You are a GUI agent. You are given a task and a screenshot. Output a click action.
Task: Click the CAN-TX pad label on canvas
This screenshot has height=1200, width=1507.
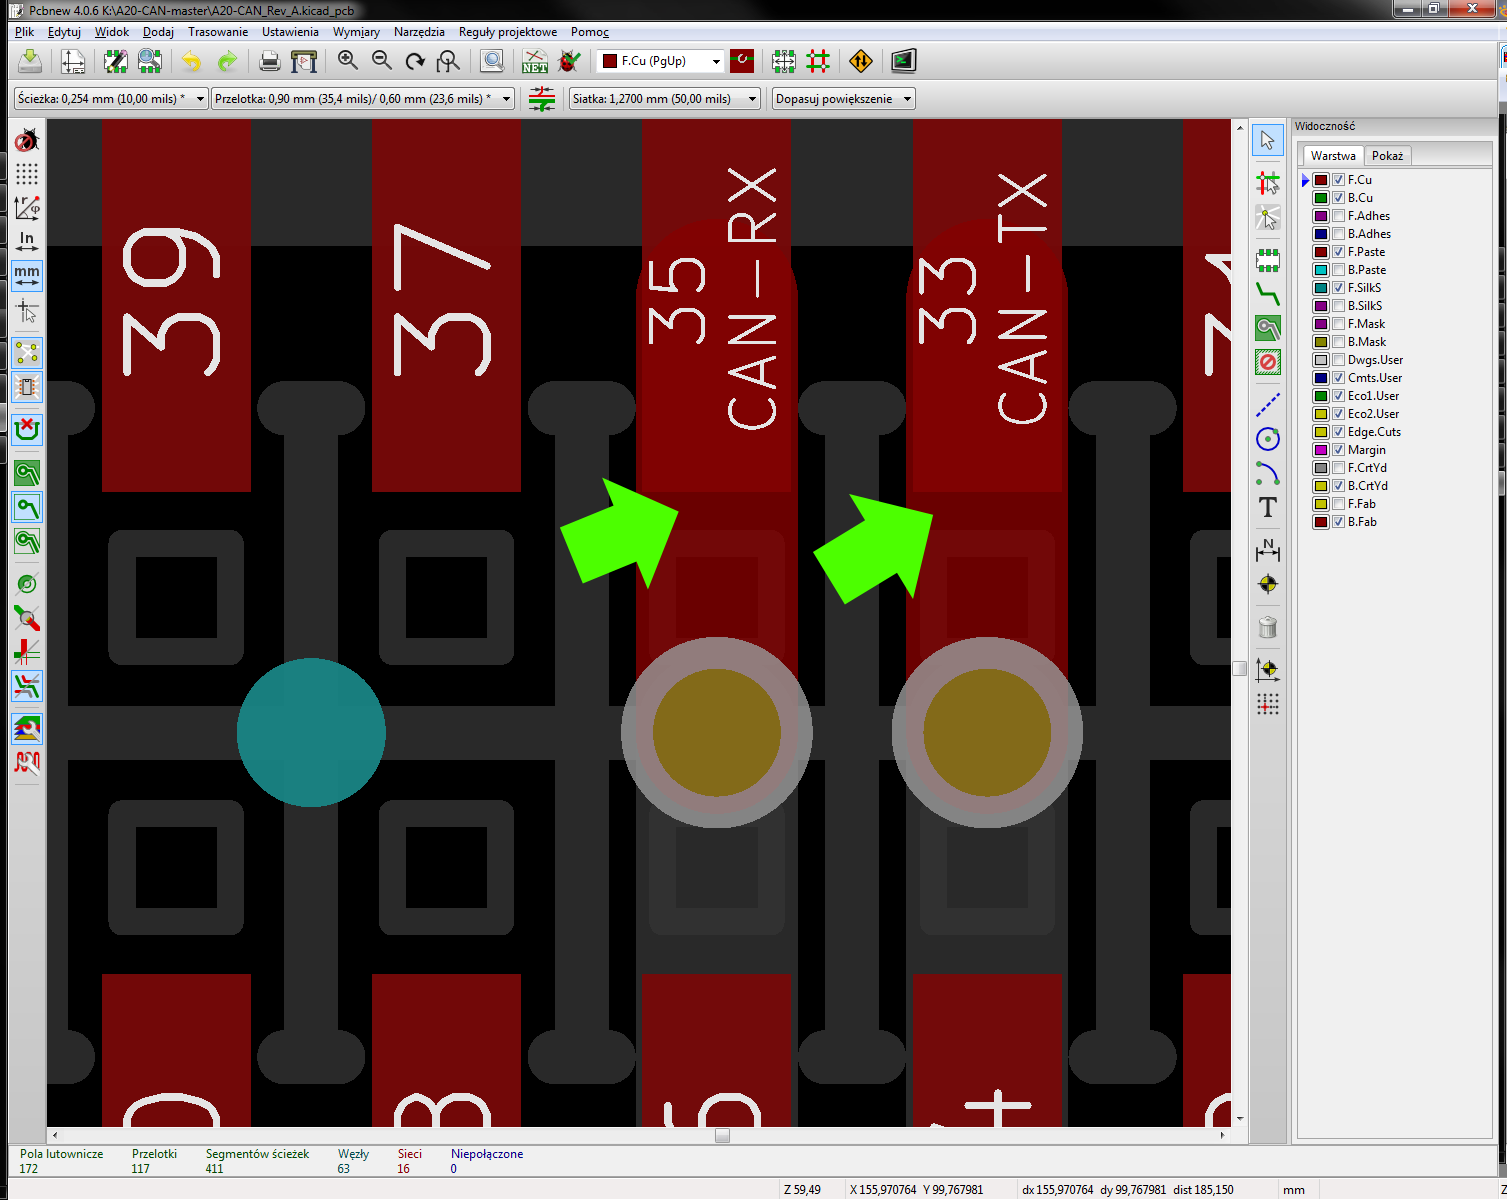coord(1022,298)
